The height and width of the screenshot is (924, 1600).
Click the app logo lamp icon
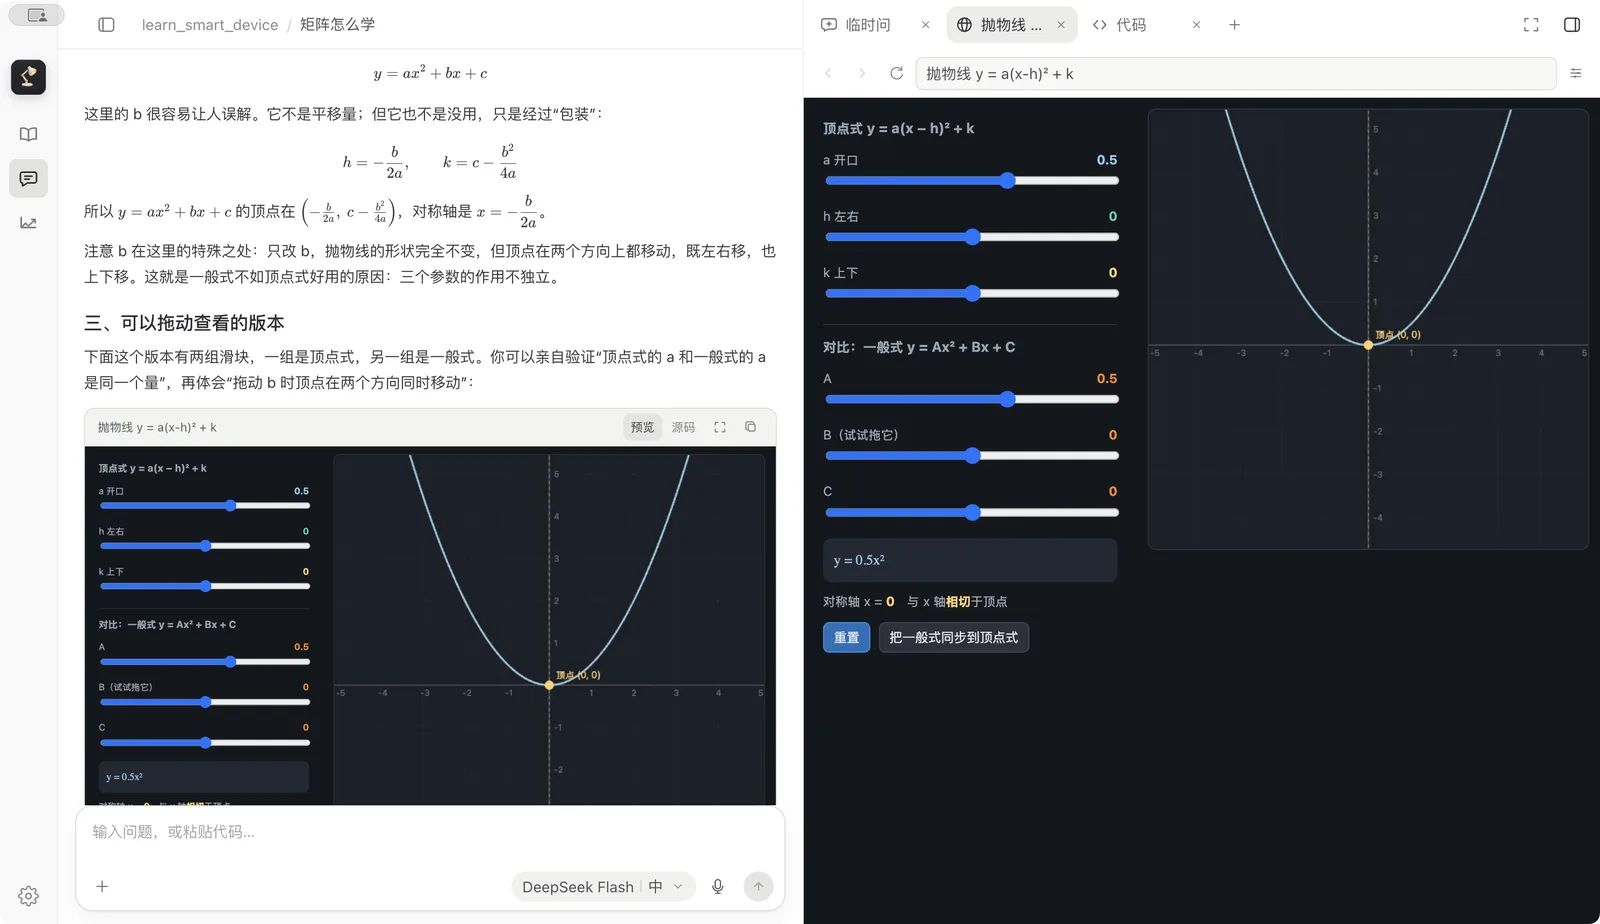tap(29, 77)
